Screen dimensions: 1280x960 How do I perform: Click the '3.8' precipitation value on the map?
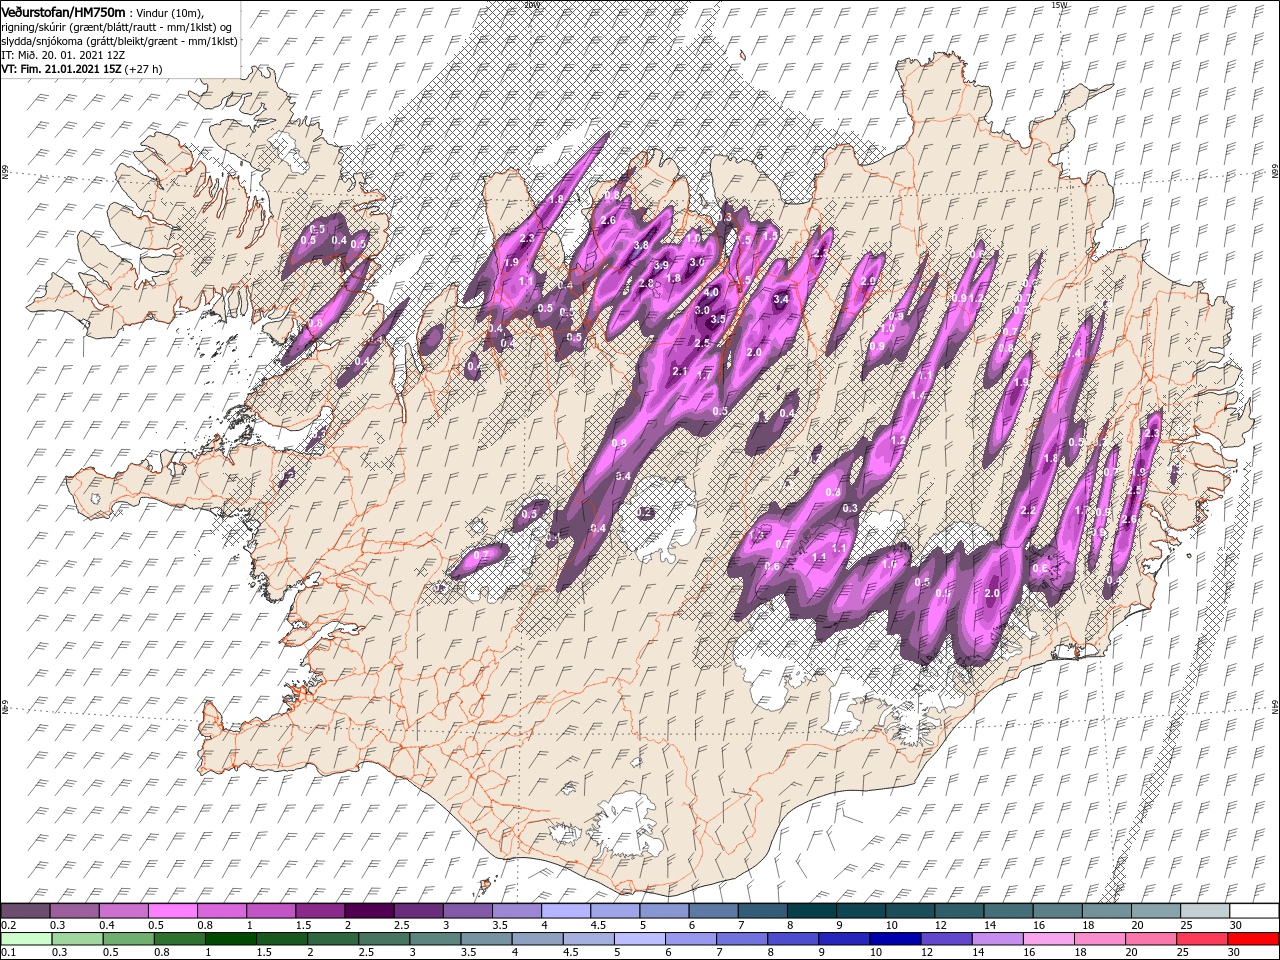641,245
